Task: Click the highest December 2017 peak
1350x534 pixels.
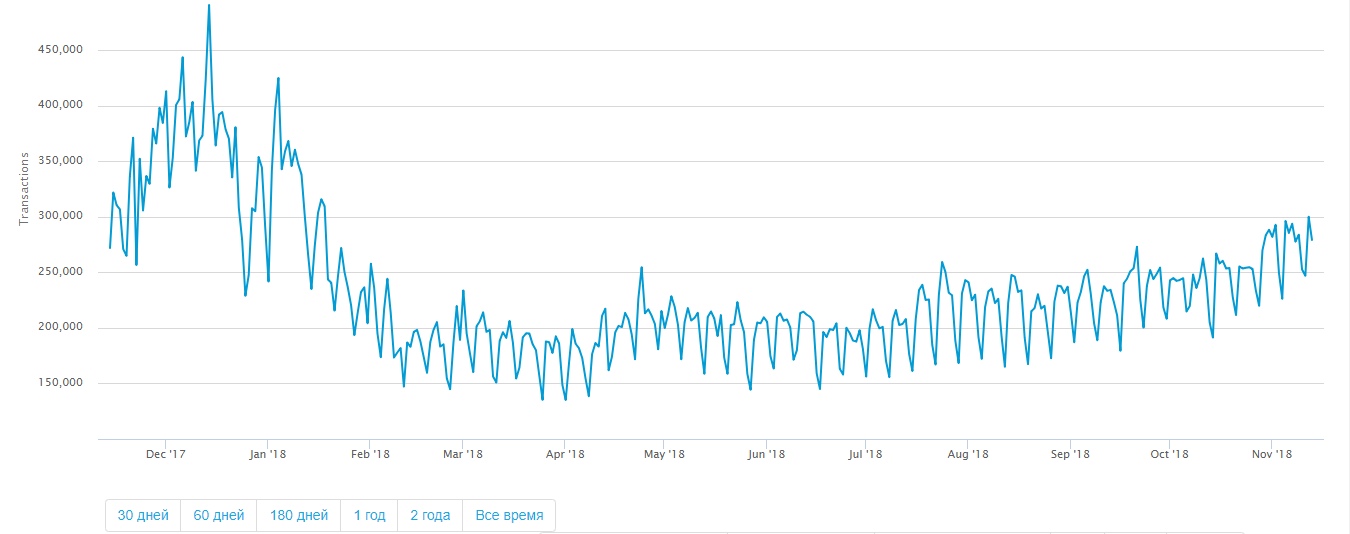Action: tap(209, 6)
